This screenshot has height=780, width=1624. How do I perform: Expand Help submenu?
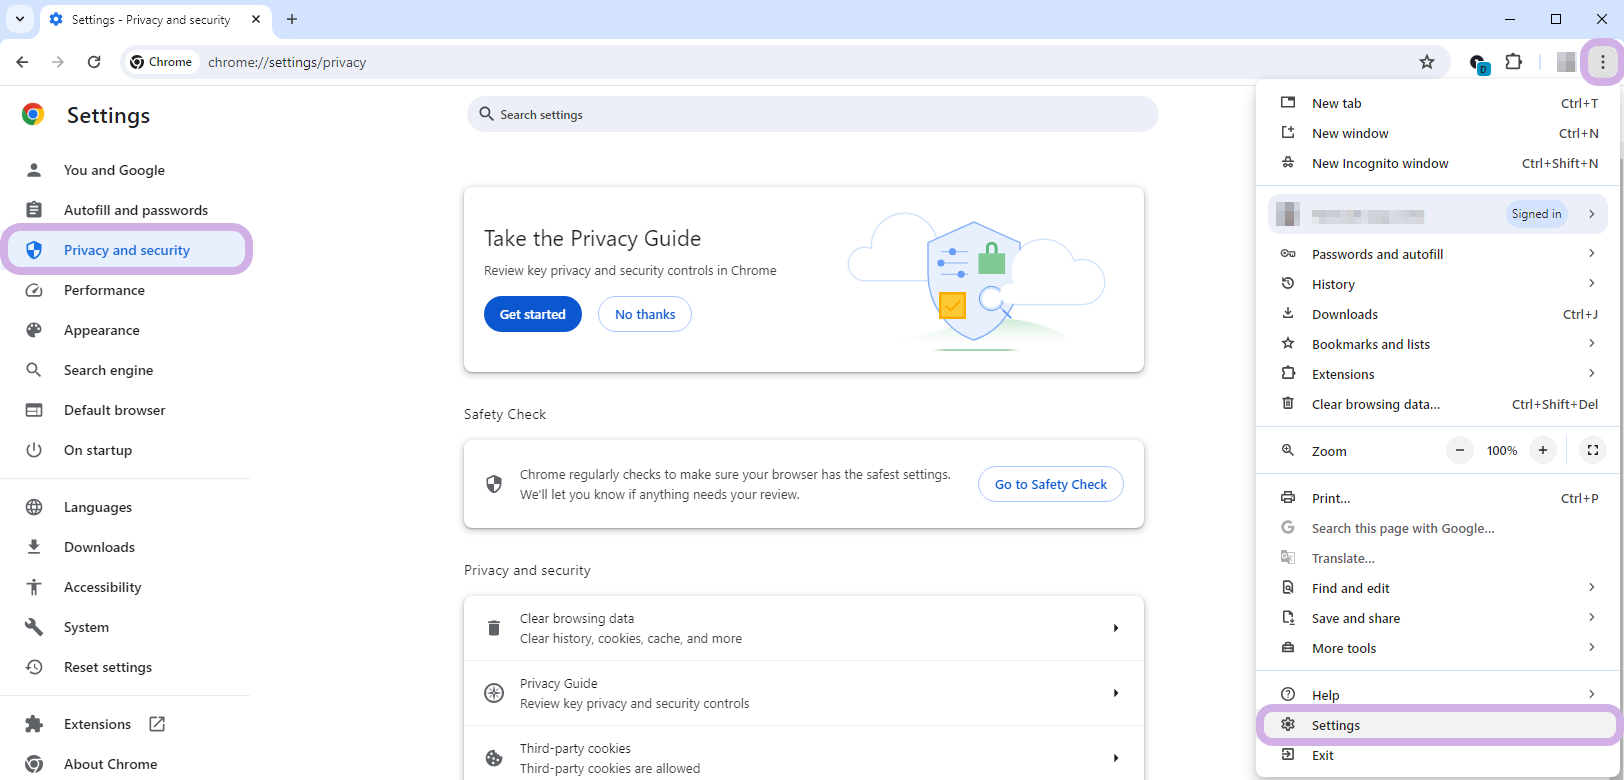[1438, 695]
